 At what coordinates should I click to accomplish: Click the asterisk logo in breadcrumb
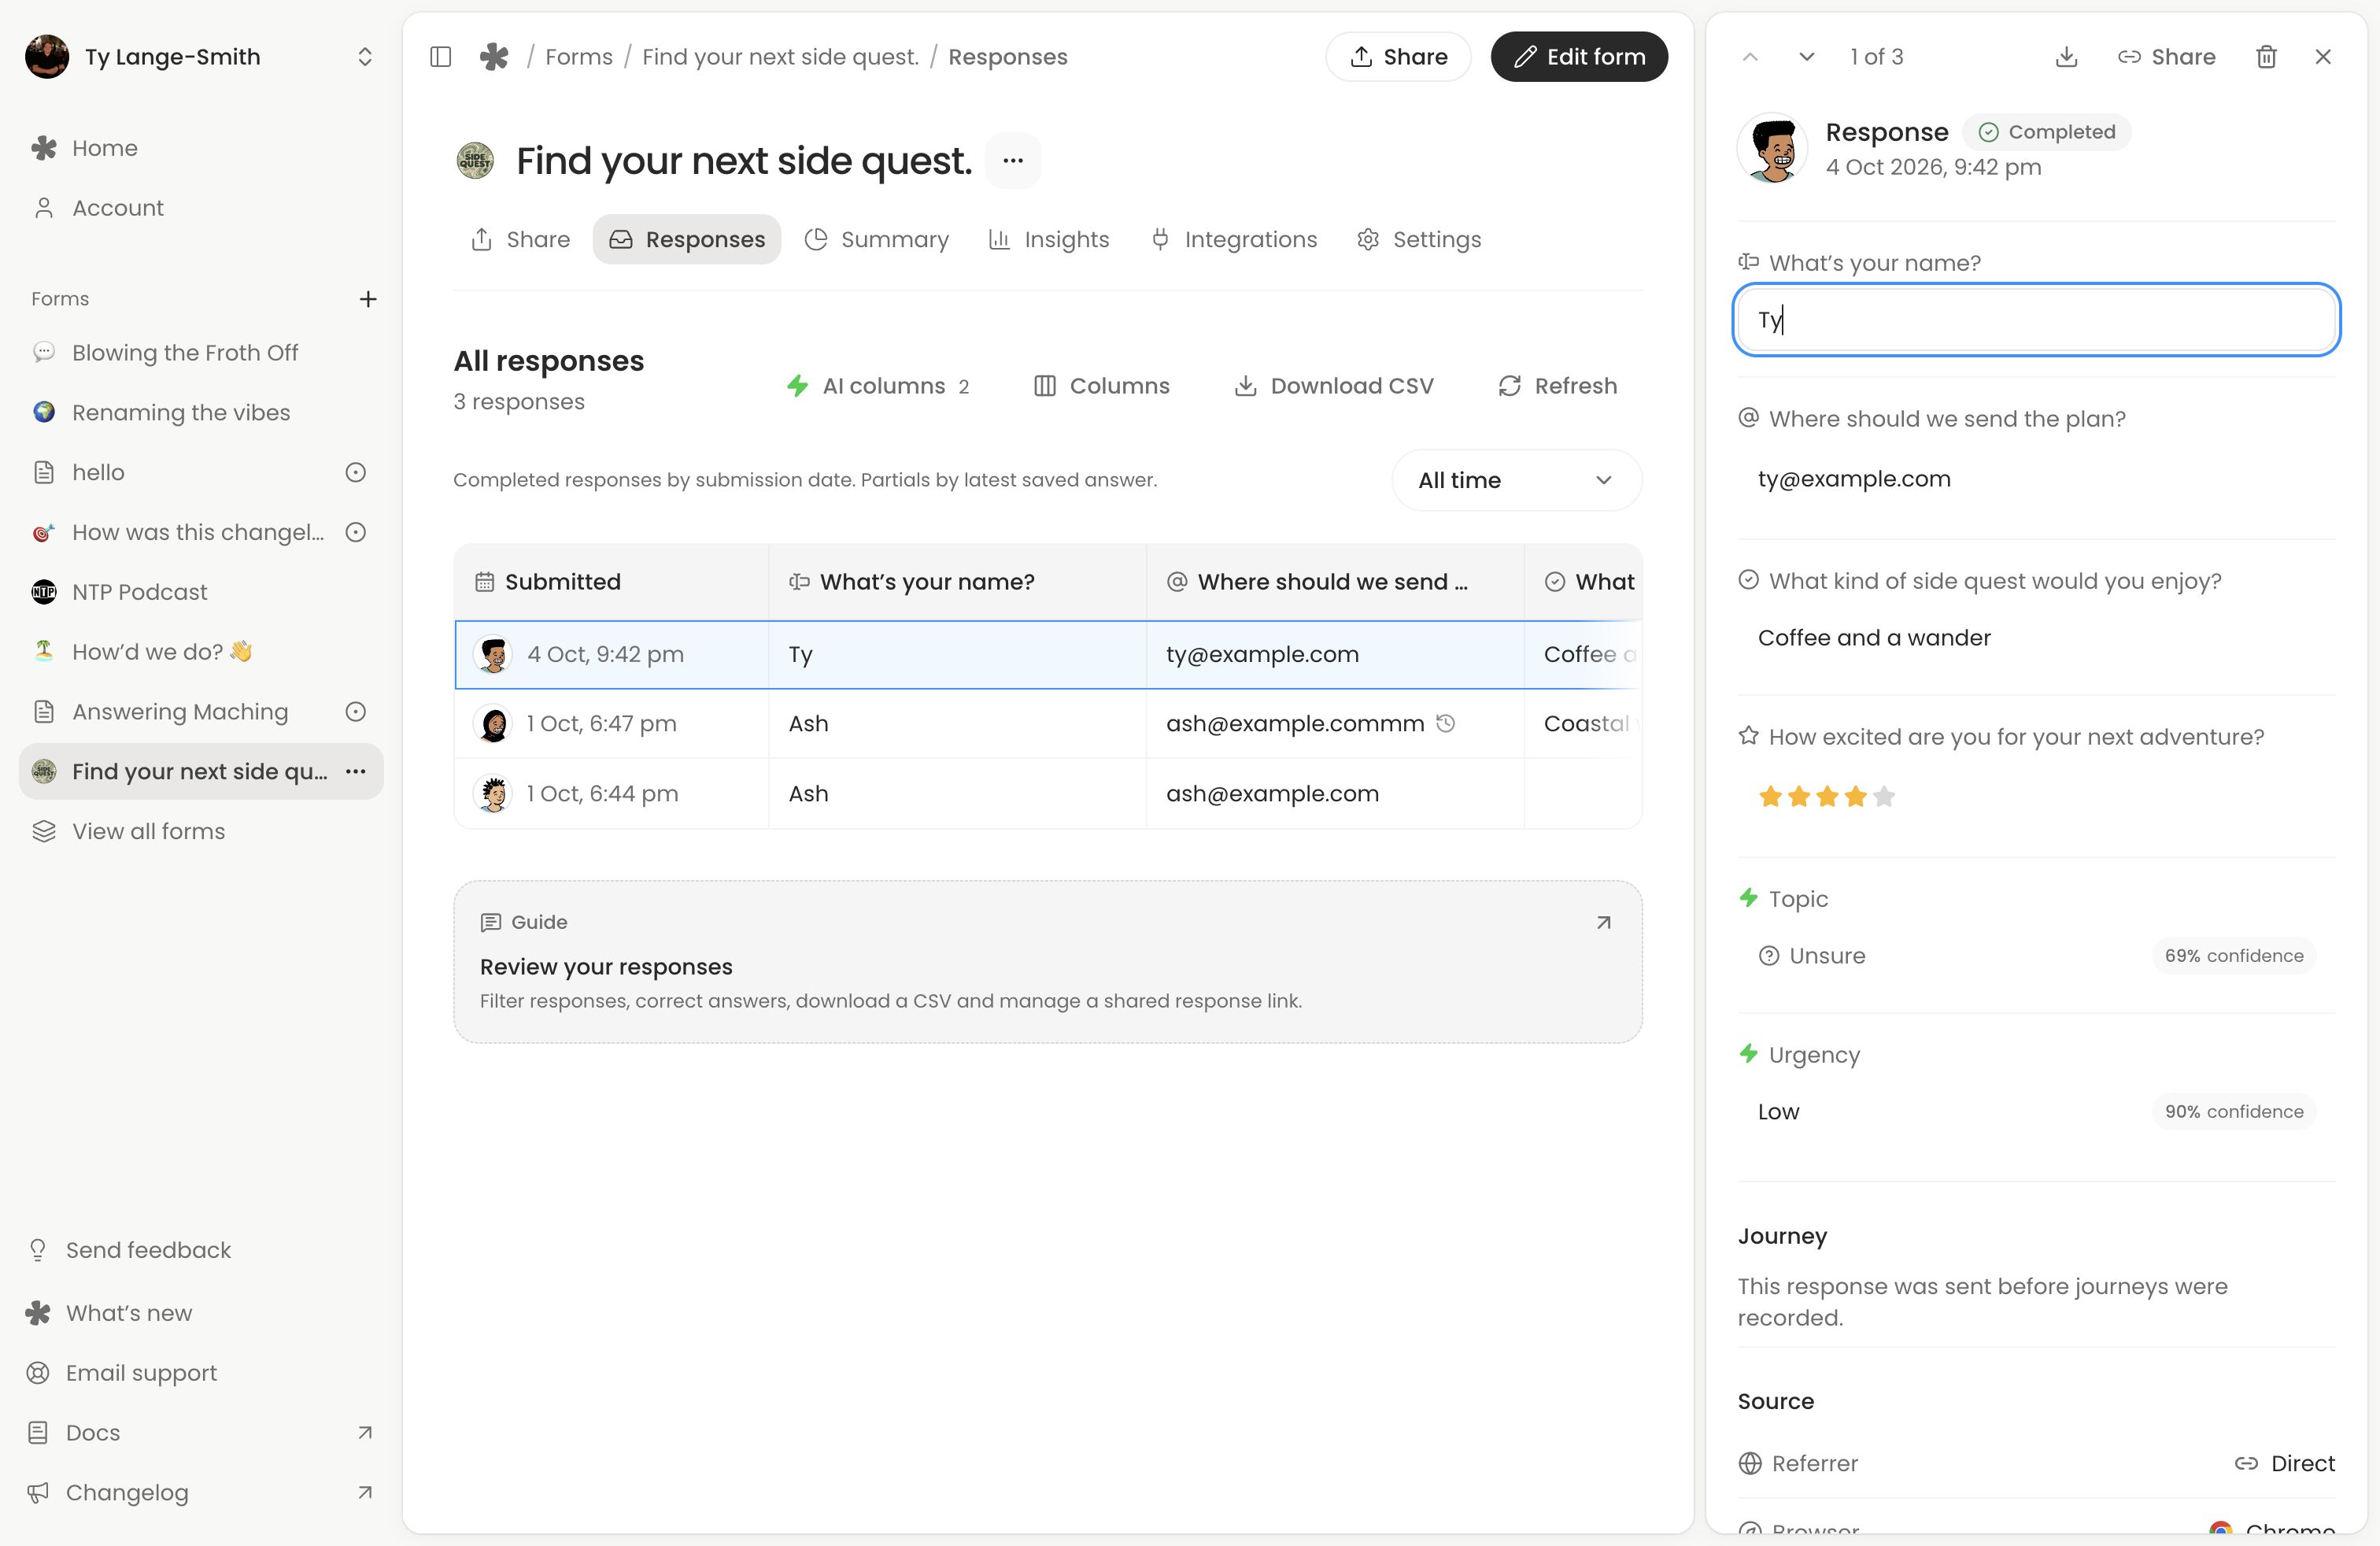(x=494, y=57)
